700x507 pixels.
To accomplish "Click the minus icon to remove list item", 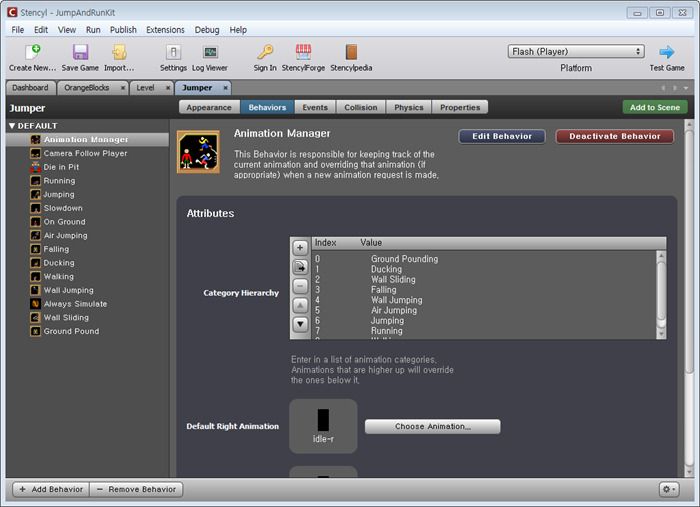I will click(x=300, y=286).
